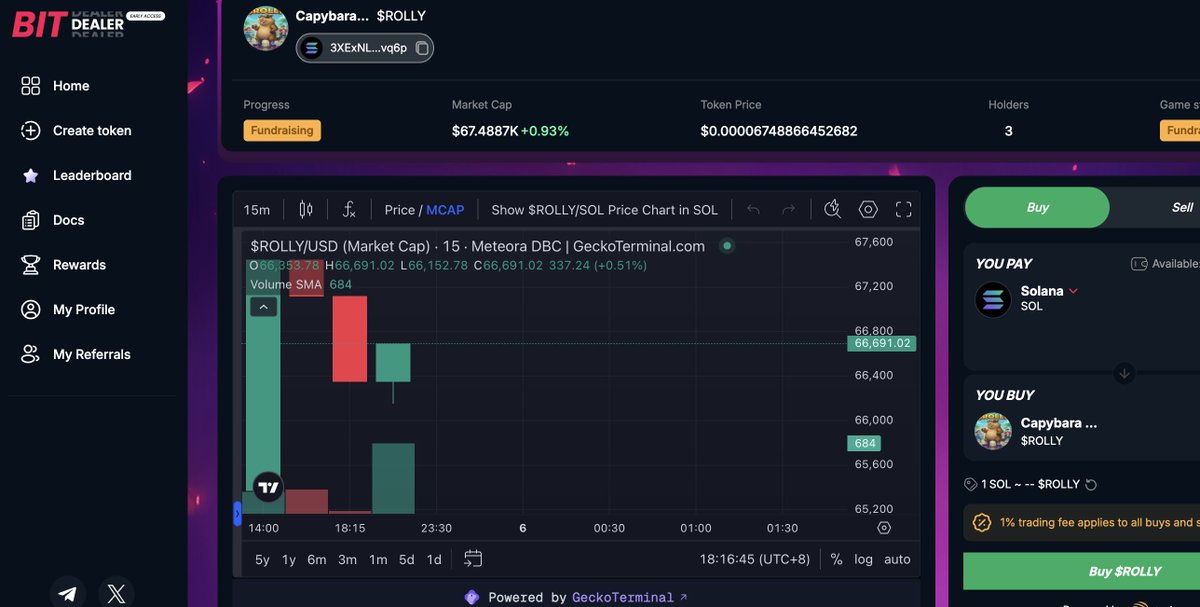Select the 1d chart range
The image size is (1200, 607).
[434, 559]
